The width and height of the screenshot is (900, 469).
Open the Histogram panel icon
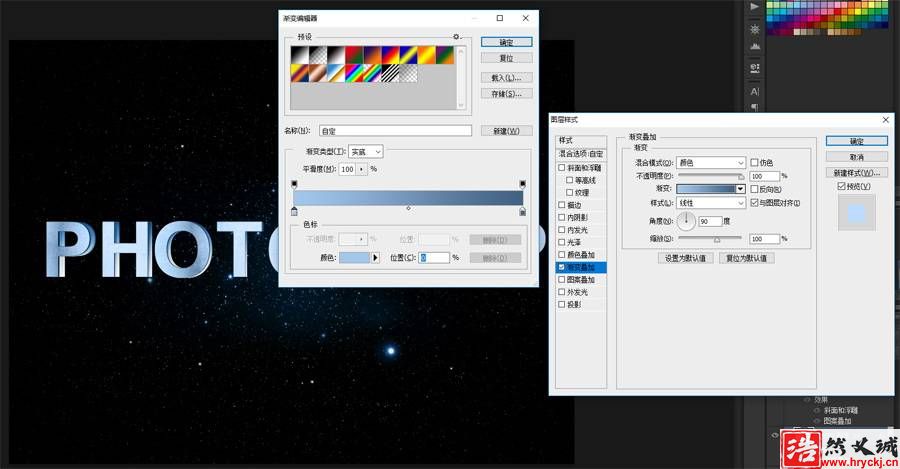tap(754, 46)
